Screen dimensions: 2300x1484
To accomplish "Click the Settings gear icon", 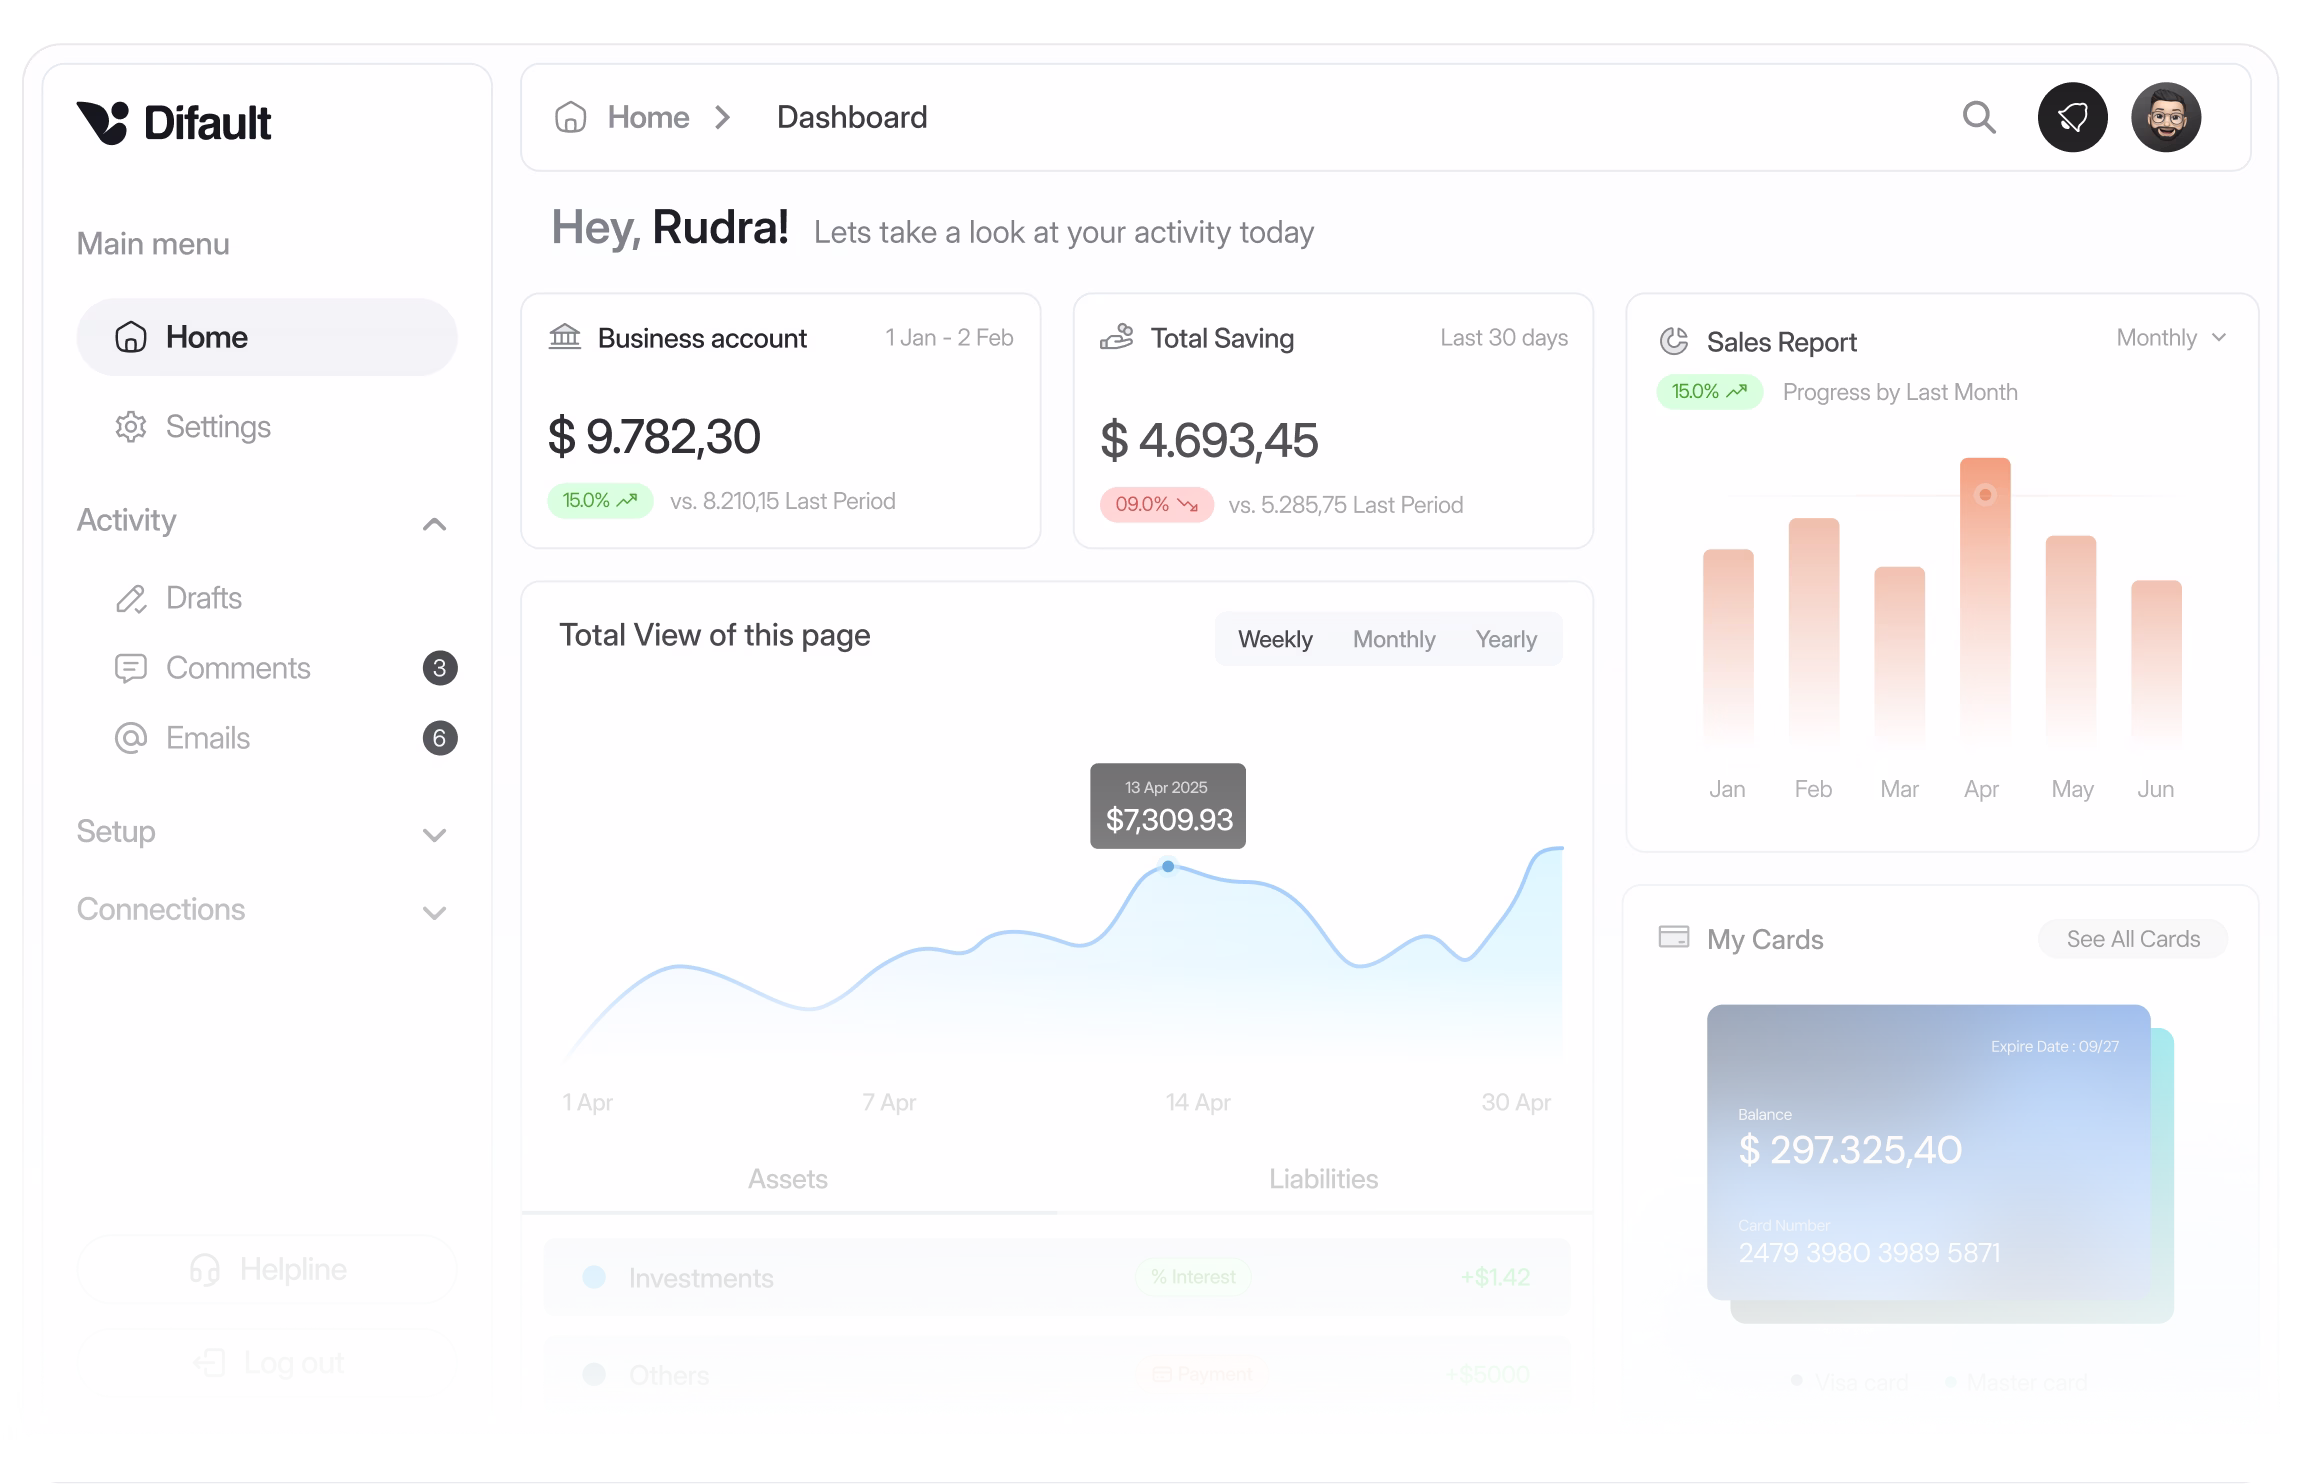I will coord(131,427).
